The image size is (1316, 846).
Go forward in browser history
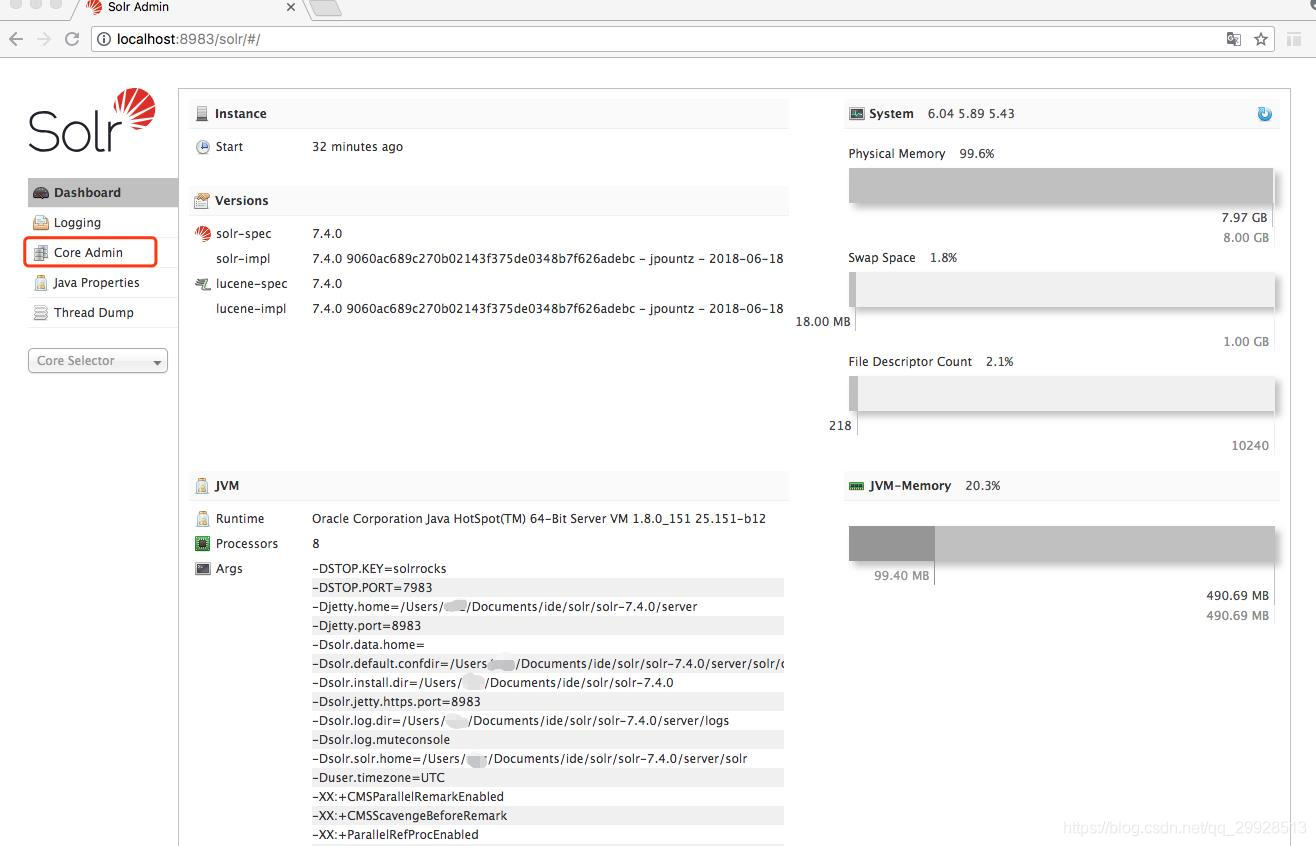click(44, 39)
